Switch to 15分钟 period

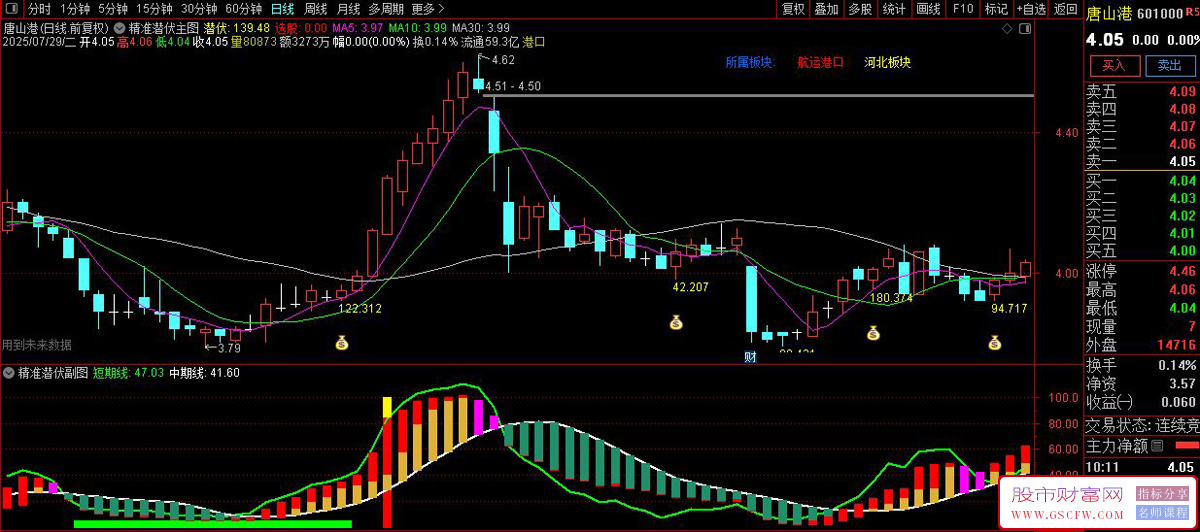(154, 9)
